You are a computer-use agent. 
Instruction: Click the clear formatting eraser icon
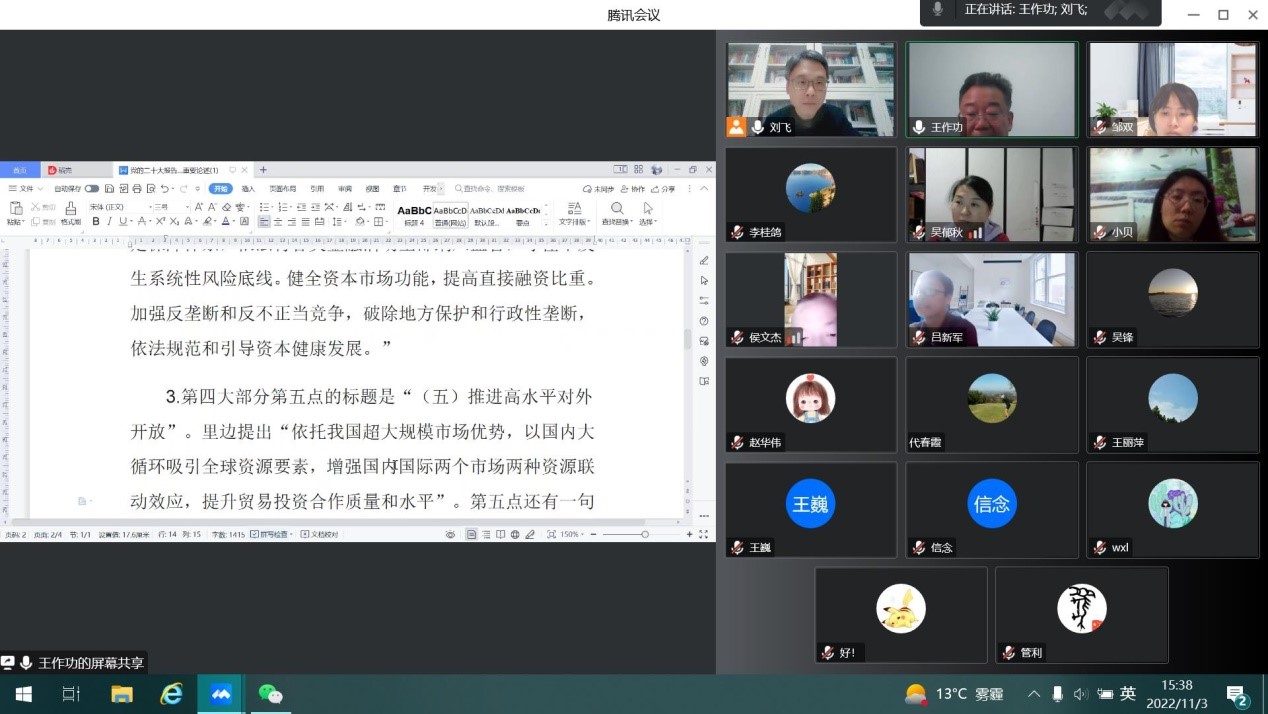click(226, 207)
